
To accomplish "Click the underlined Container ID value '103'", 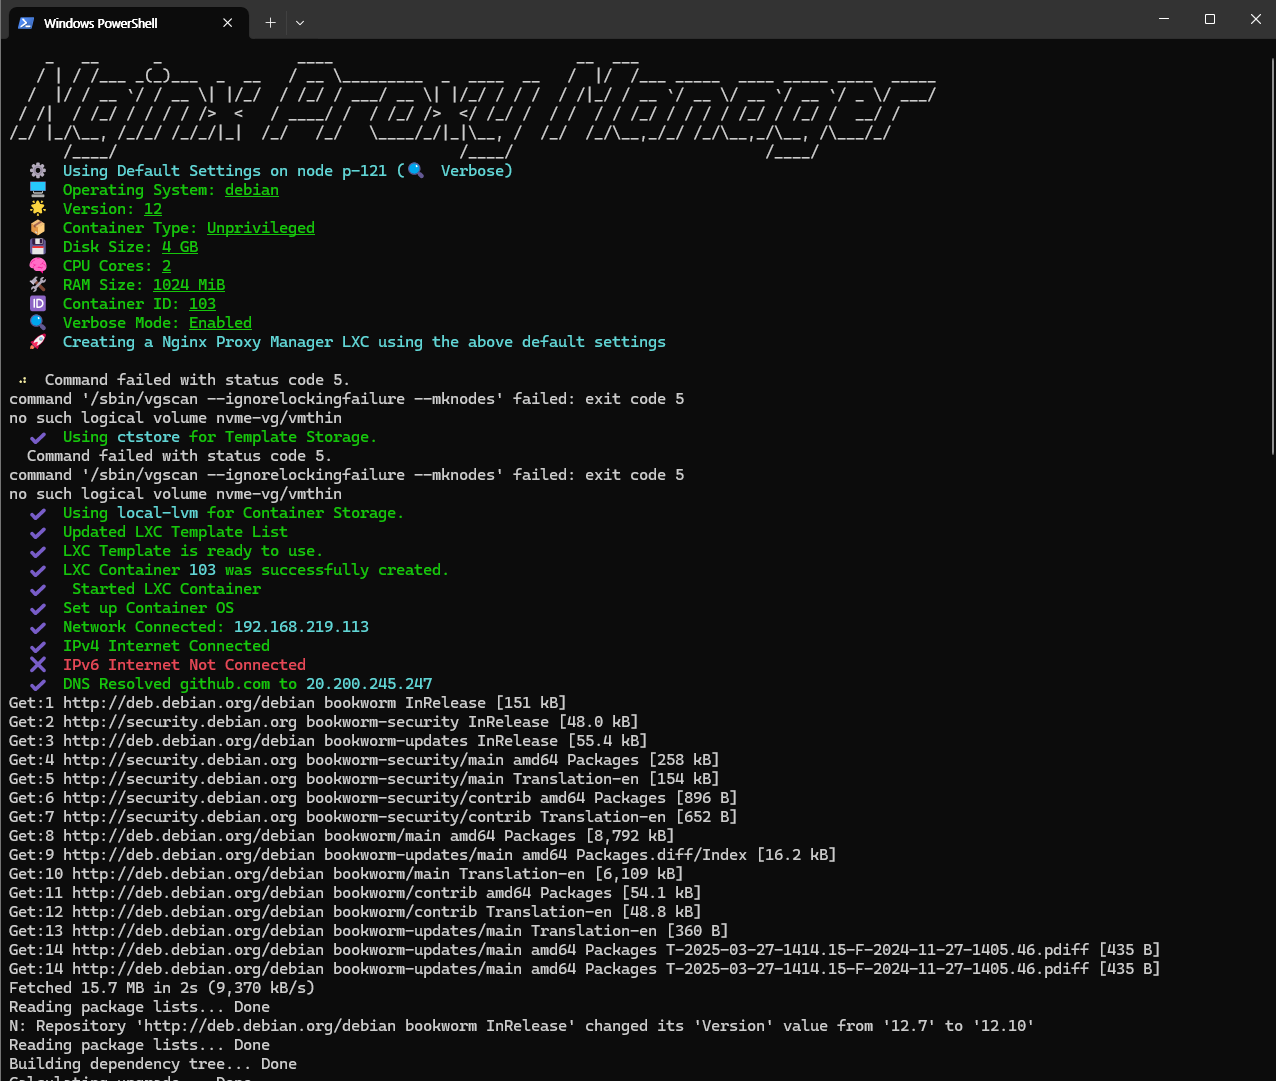I will point(202,304).
